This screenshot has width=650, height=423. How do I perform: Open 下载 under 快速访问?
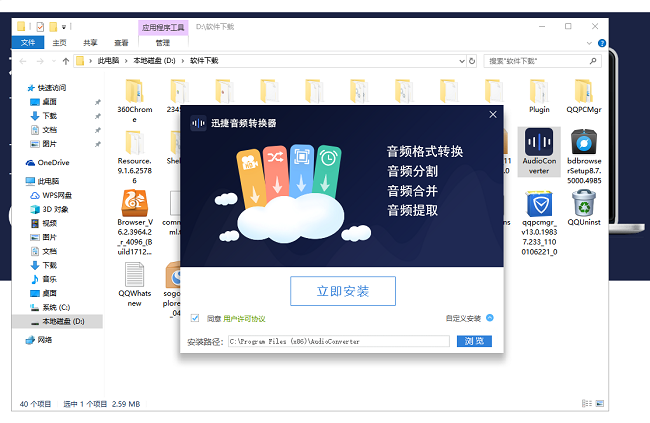(49, 116)
